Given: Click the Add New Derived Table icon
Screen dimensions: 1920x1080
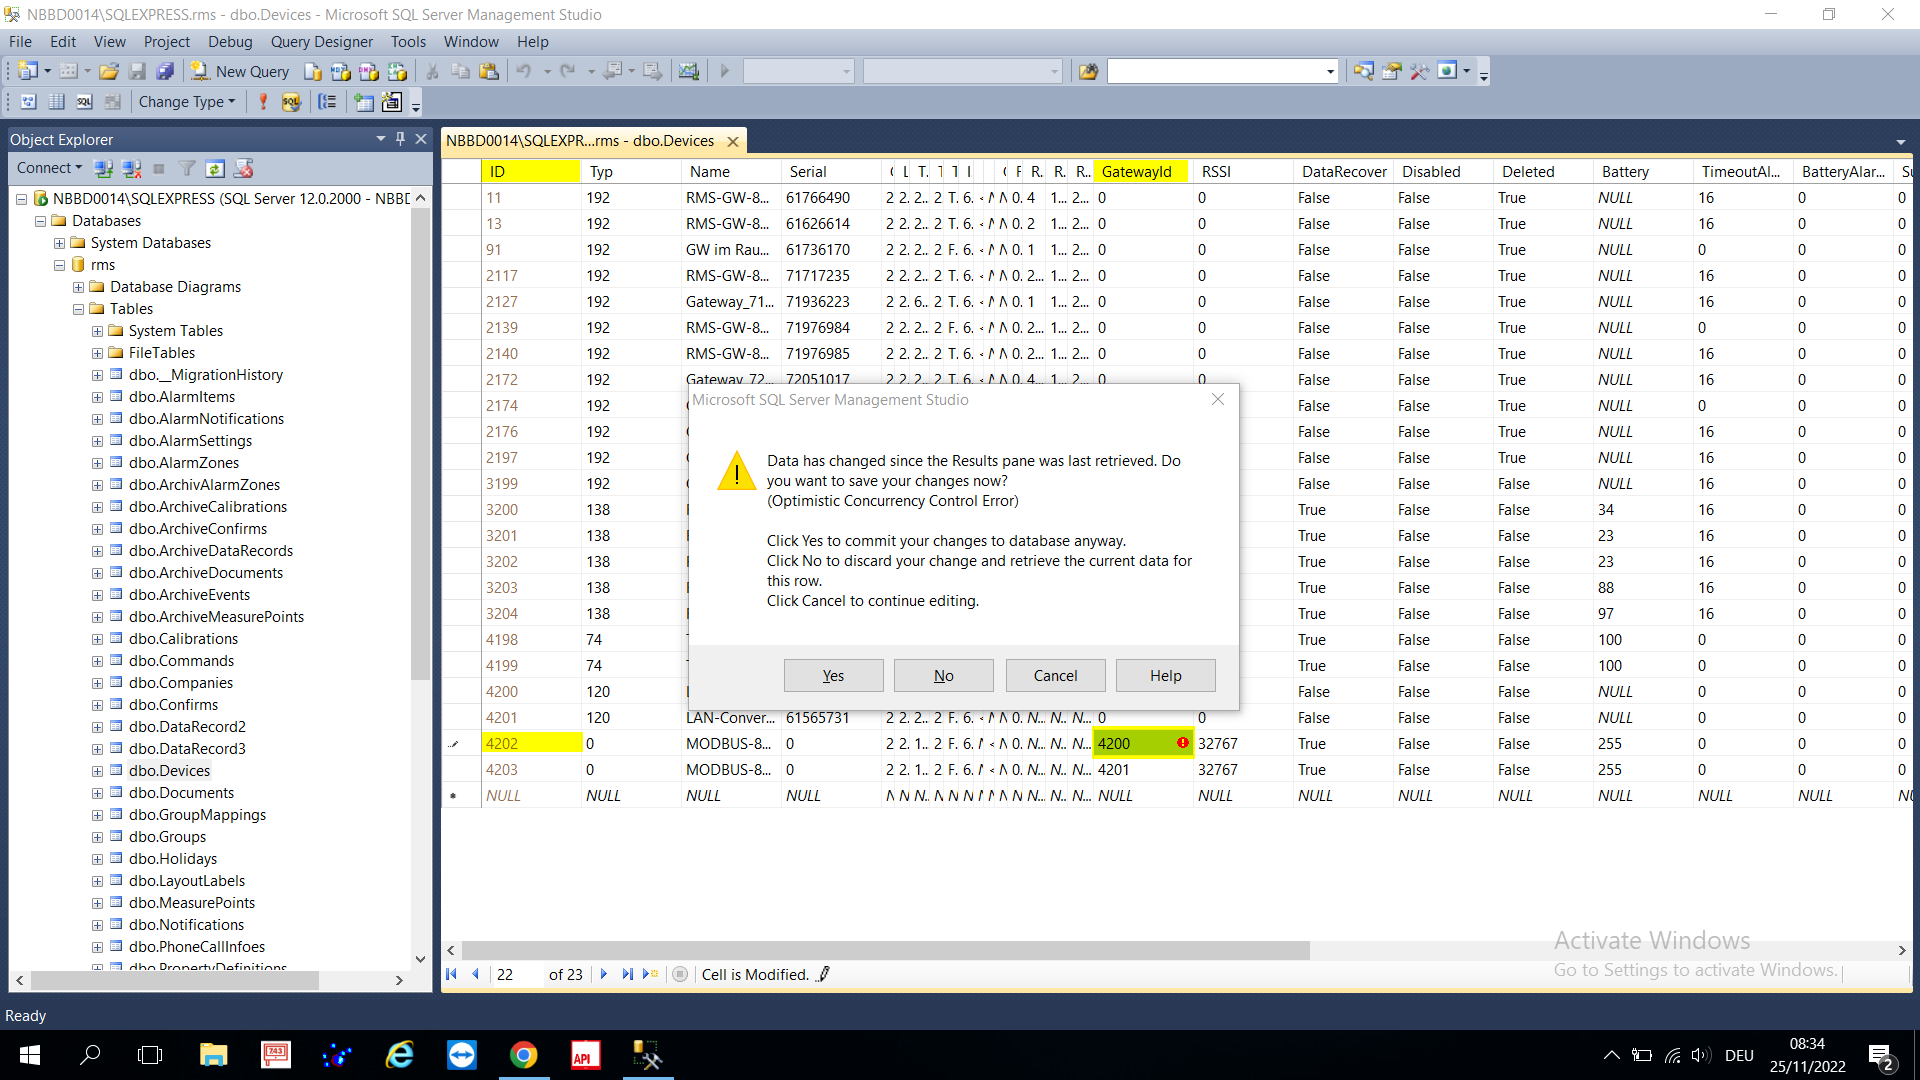Looking at the screenshot, I should [x=392, y=102].
